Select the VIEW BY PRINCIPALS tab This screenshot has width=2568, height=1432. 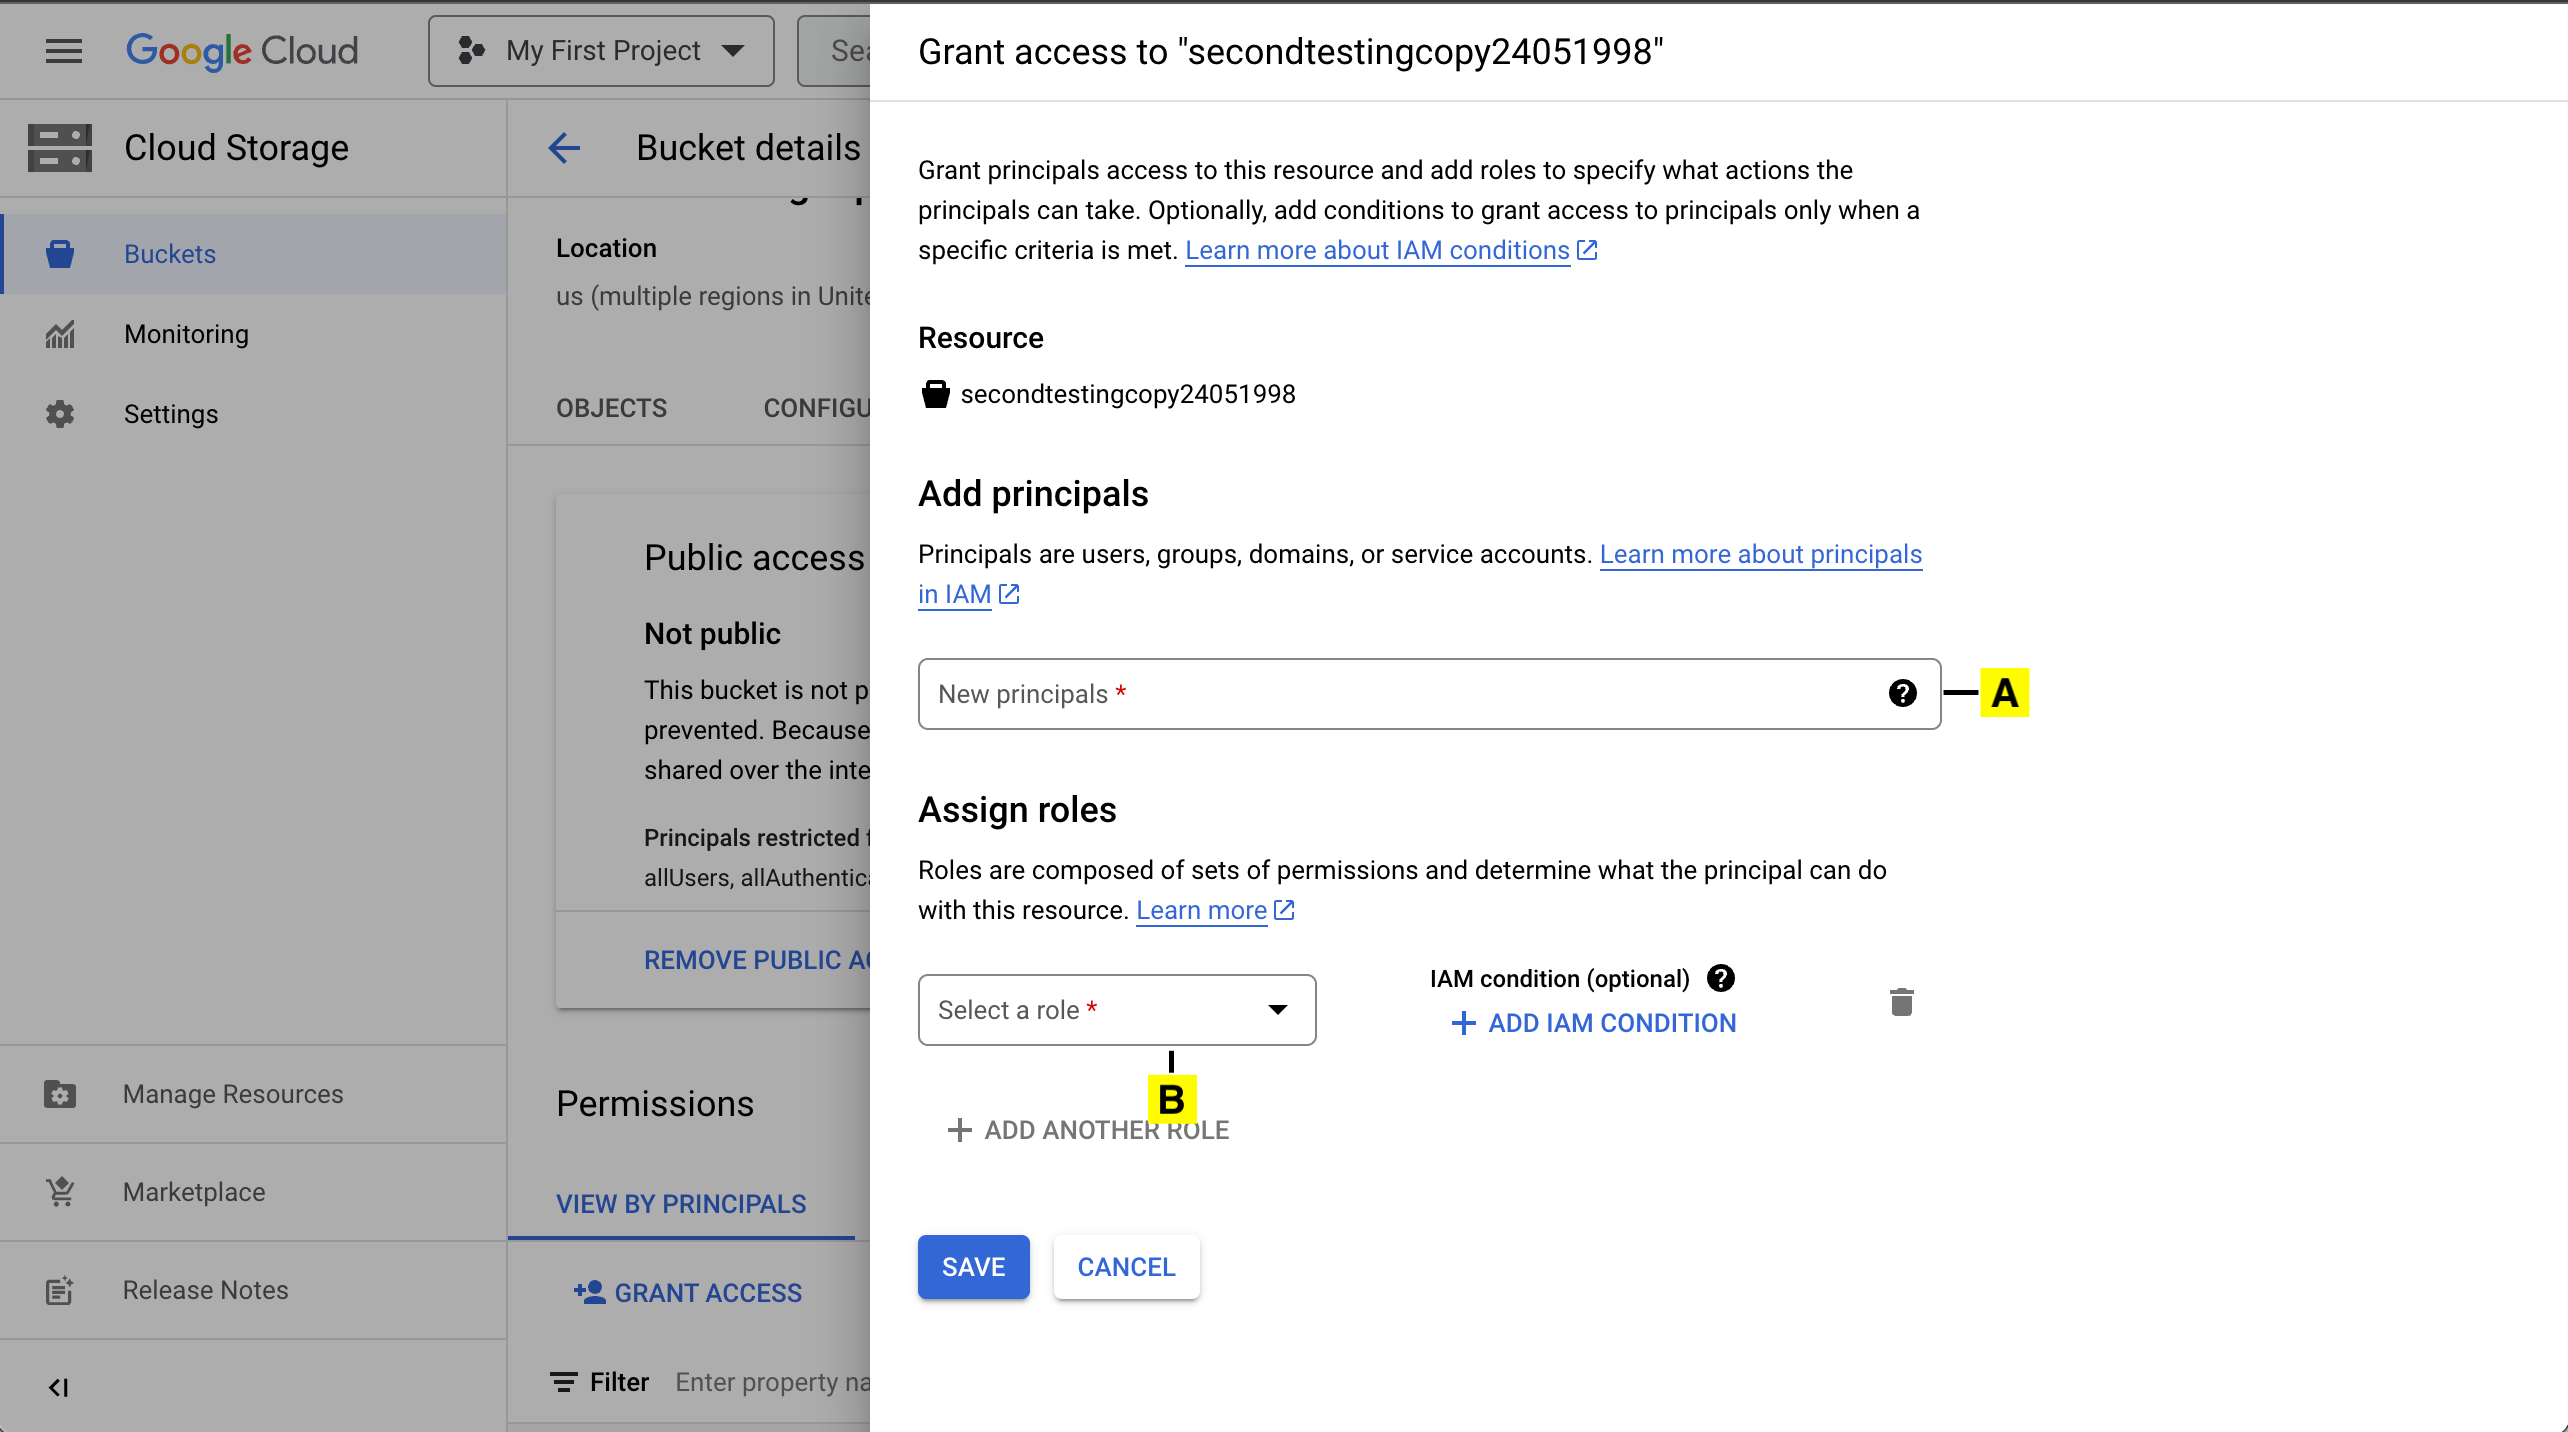681,1204
